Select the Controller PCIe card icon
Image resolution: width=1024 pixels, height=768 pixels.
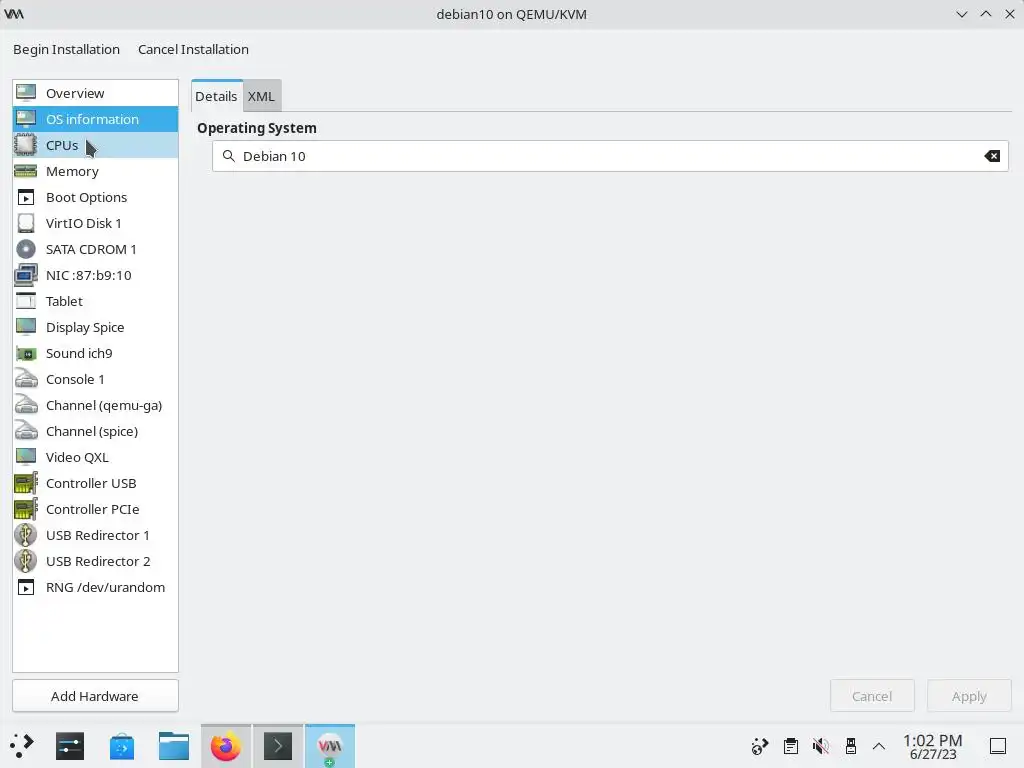(26, 509)
